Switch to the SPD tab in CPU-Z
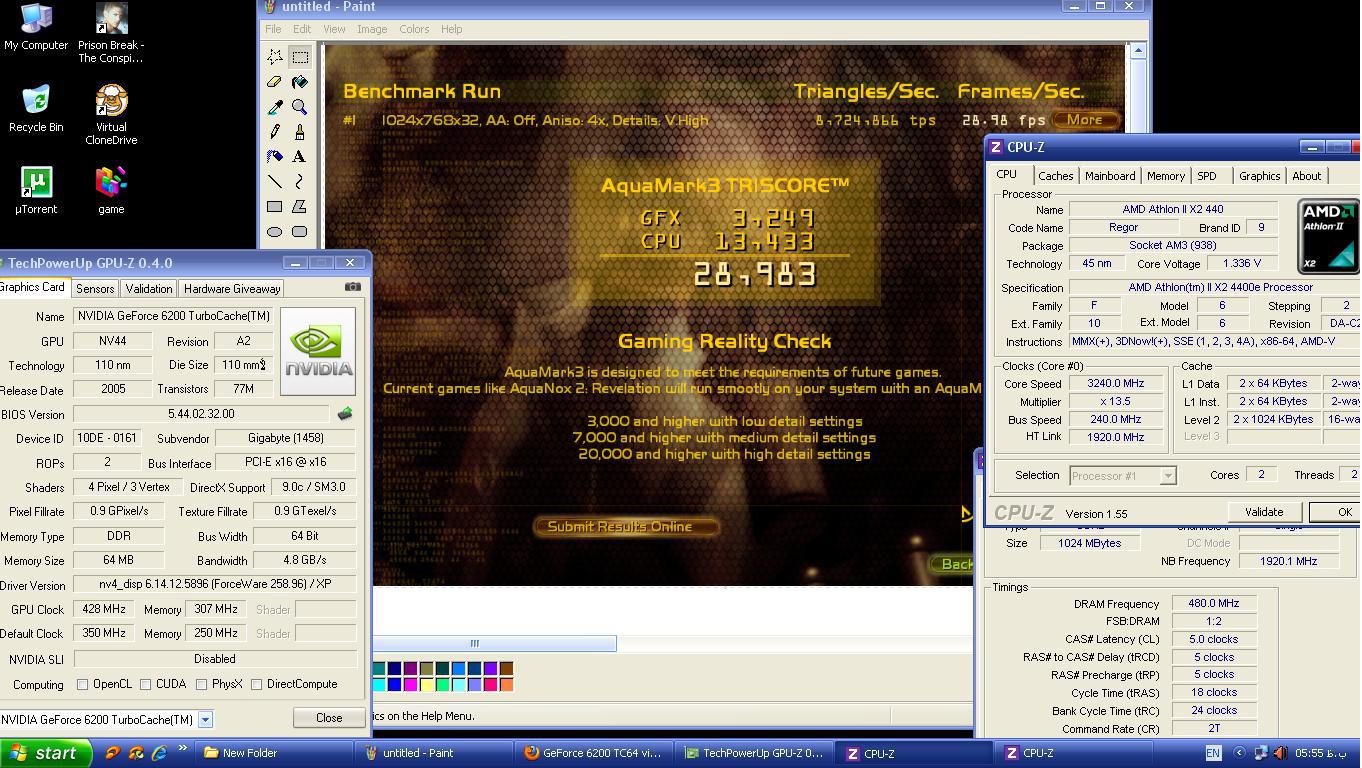This screenshot has width=1362, height=768. pos(1207,176)
